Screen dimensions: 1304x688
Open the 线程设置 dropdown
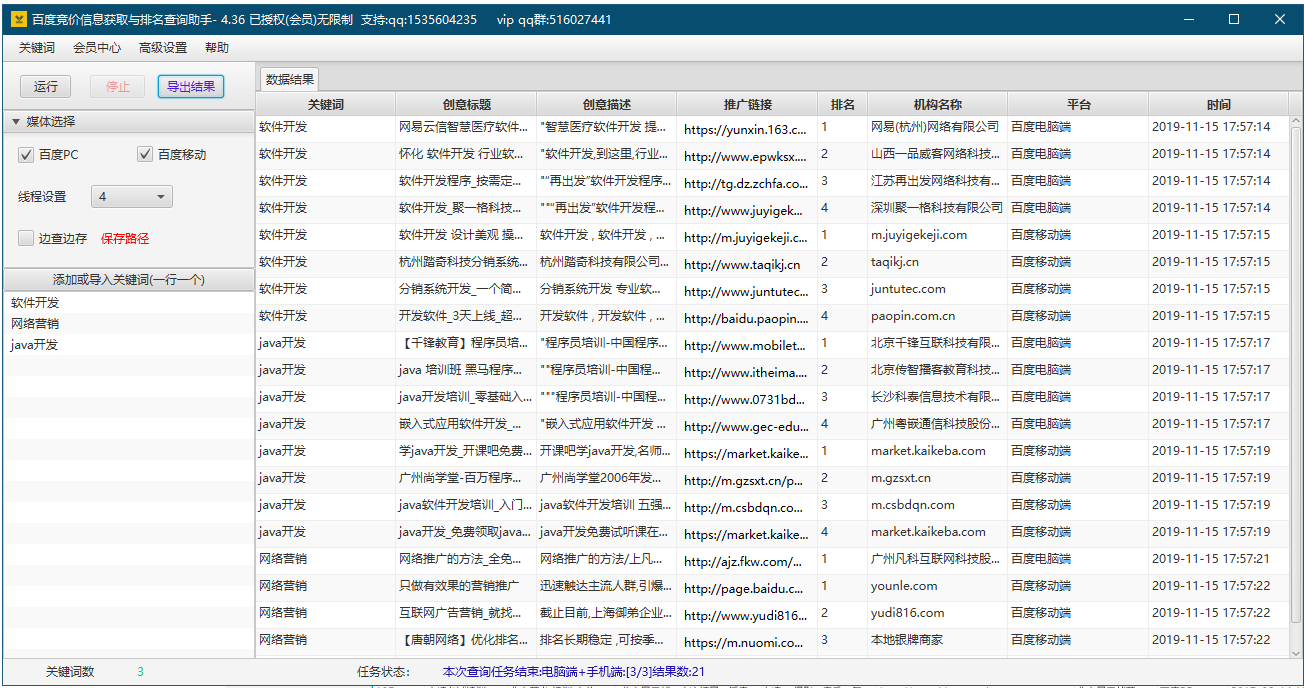click(x=132, y=197)
